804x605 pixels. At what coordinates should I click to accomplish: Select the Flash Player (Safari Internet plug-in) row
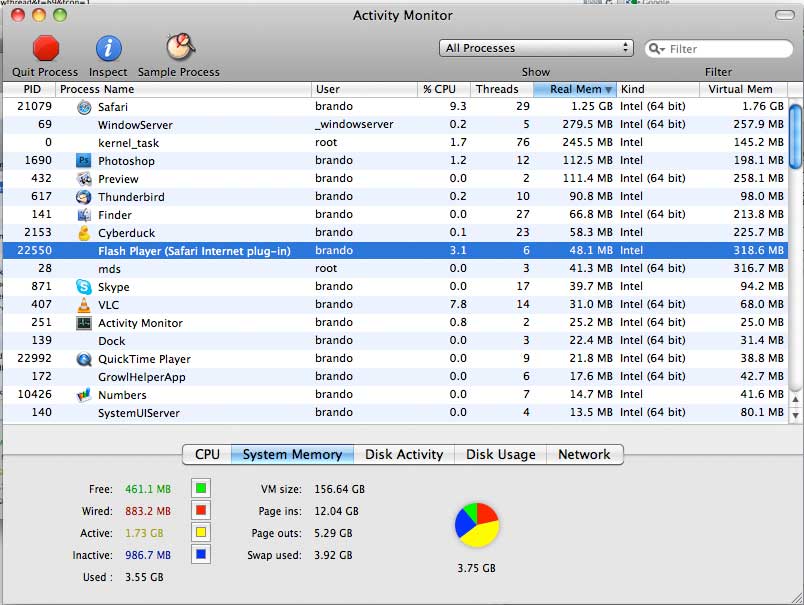395,251
